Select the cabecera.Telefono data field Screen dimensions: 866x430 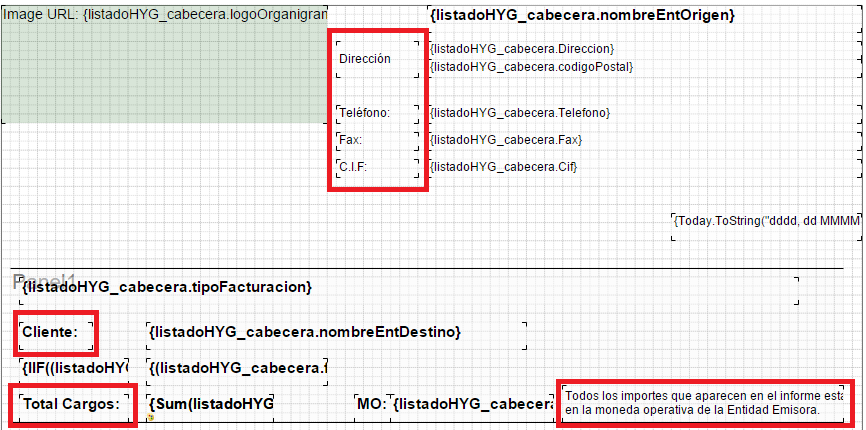point(519,113)
